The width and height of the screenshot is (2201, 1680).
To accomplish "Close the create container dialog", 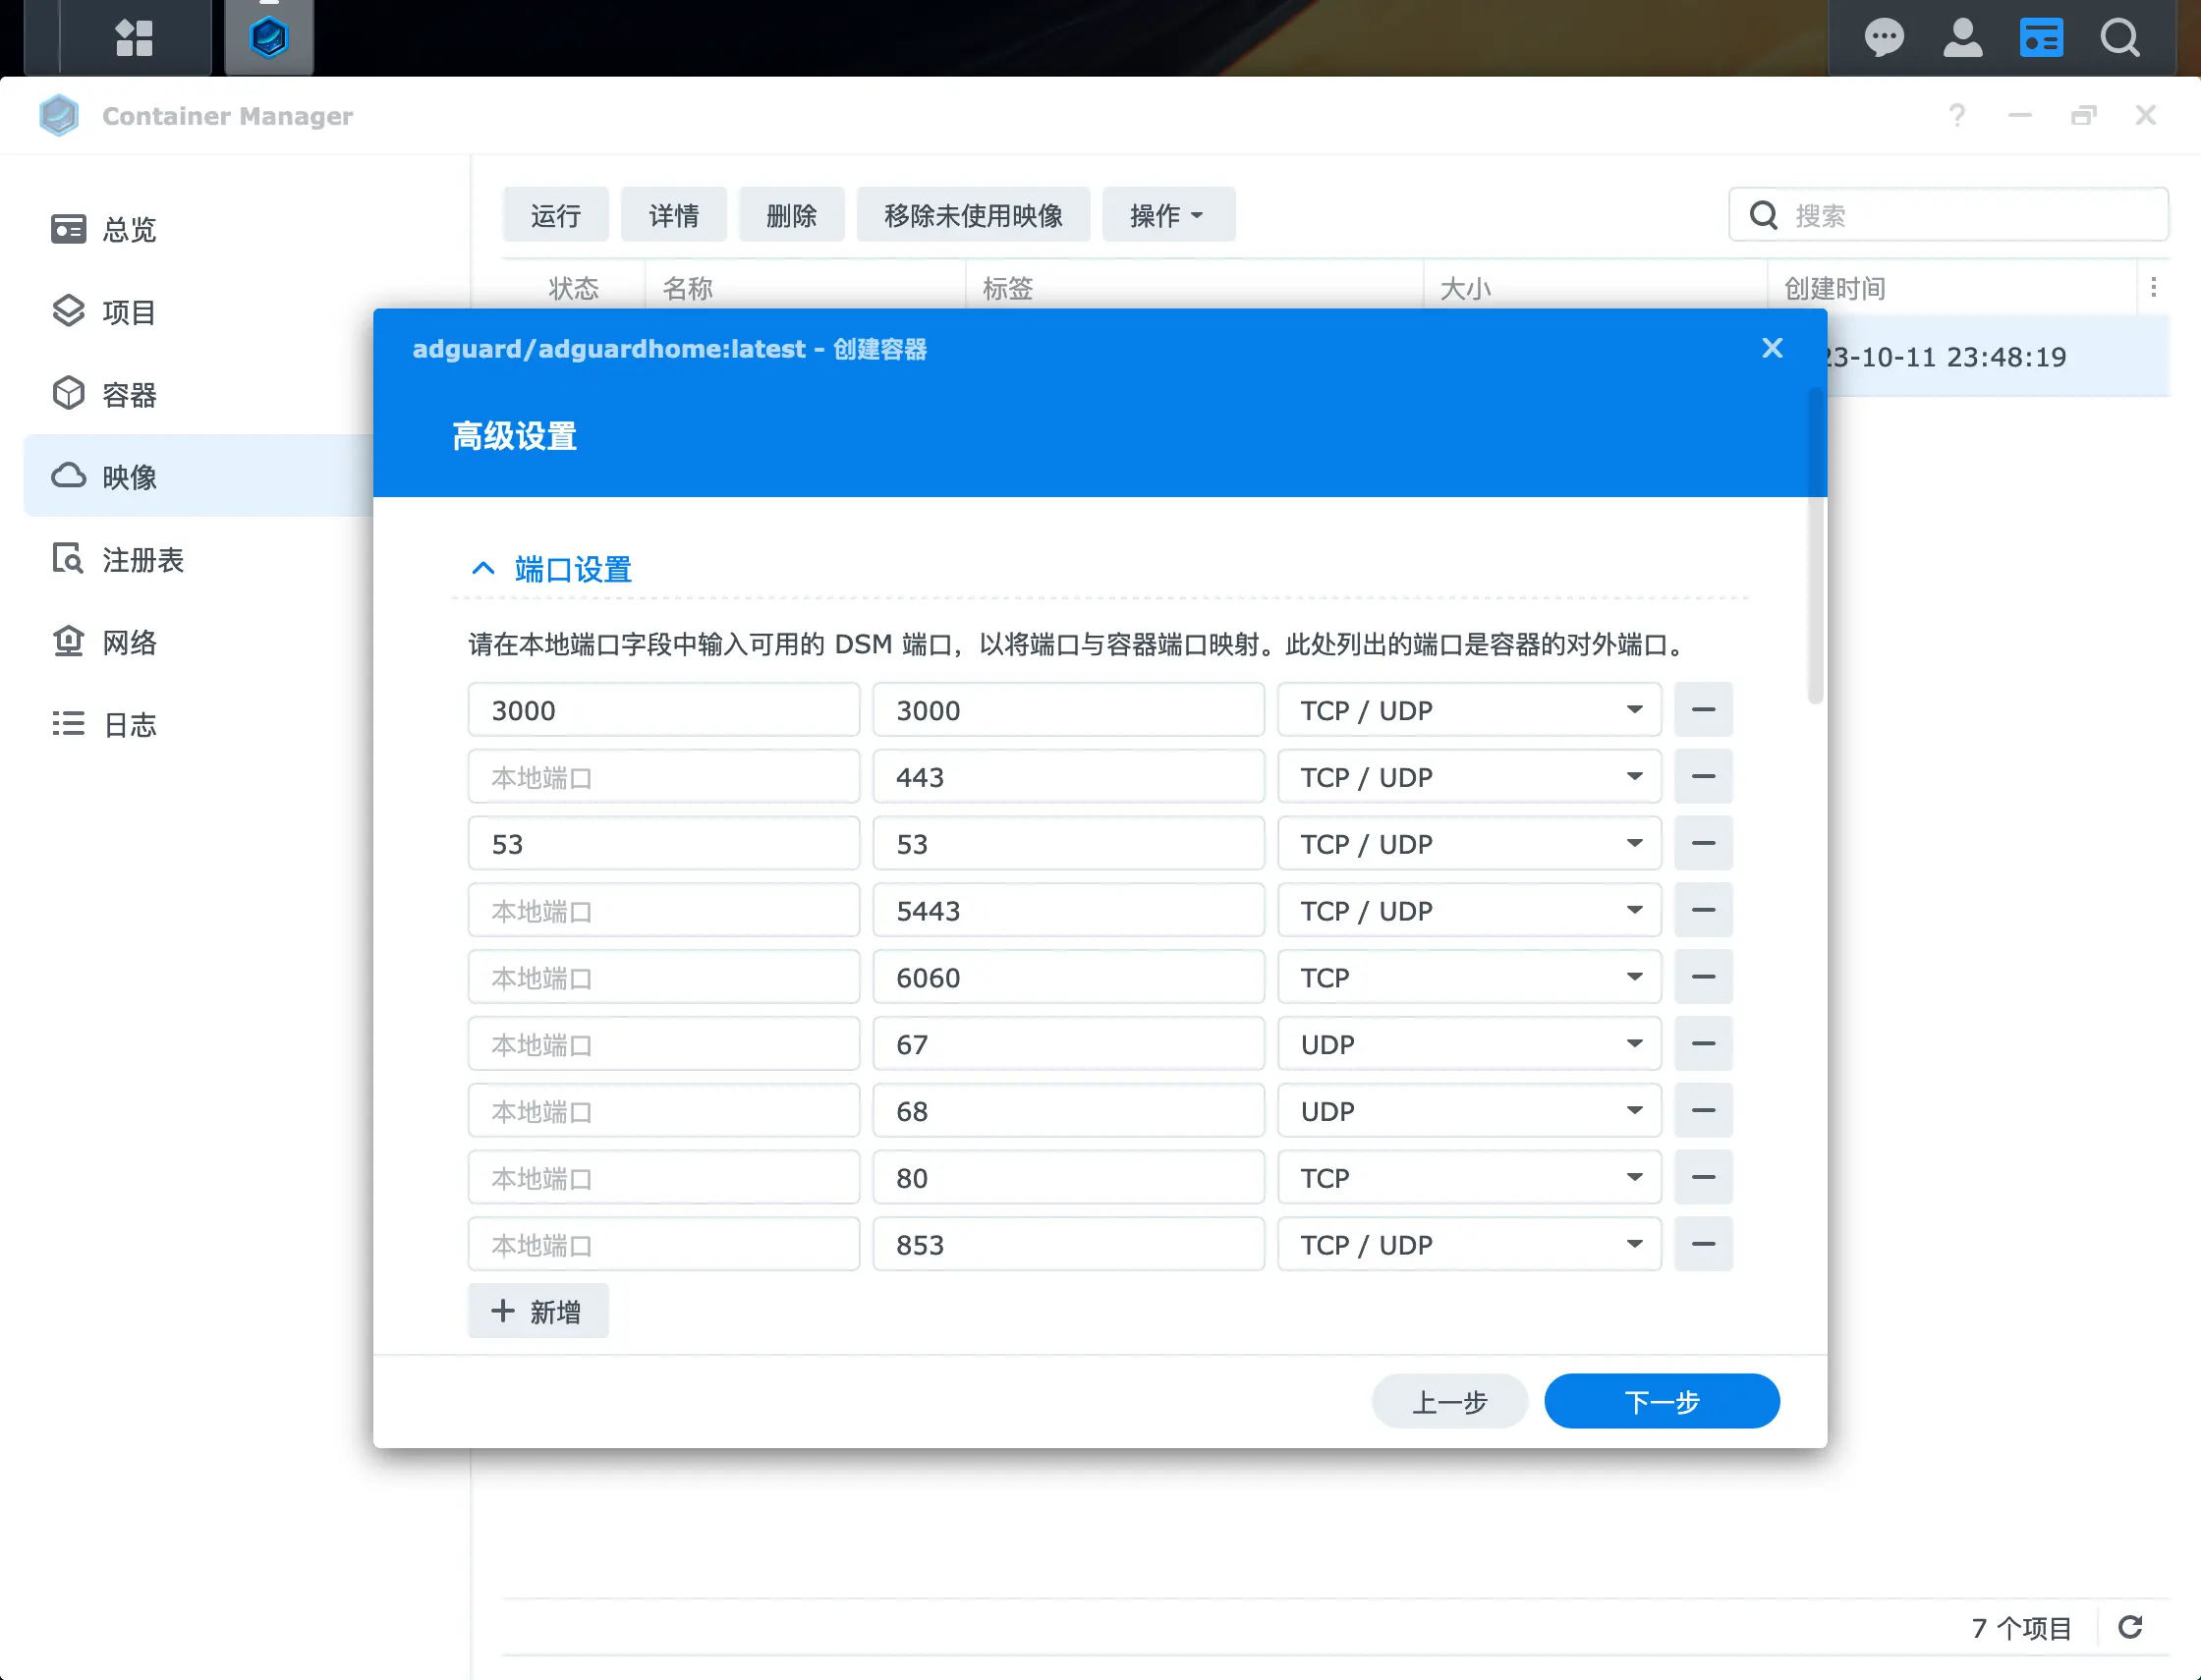I will coord(1772,348).
